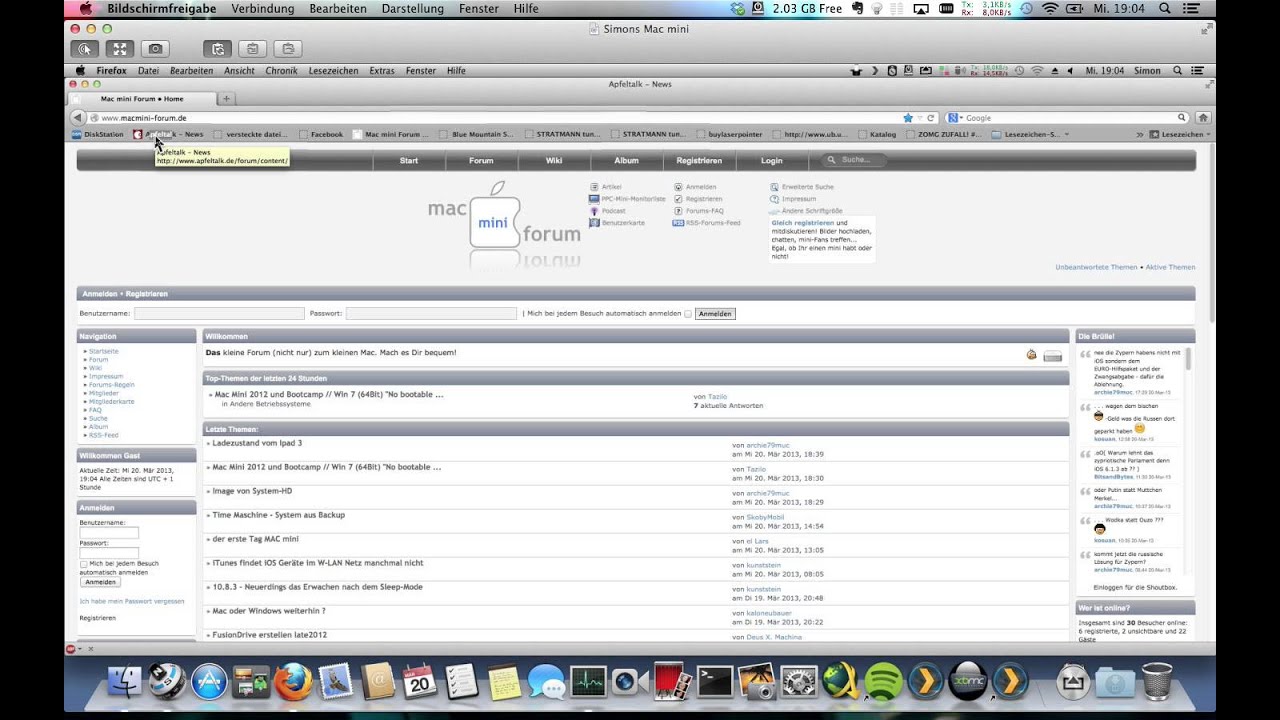1280x720 pixels.
Task: Open System Preferences gear in the dock
Action: point(799,681)
